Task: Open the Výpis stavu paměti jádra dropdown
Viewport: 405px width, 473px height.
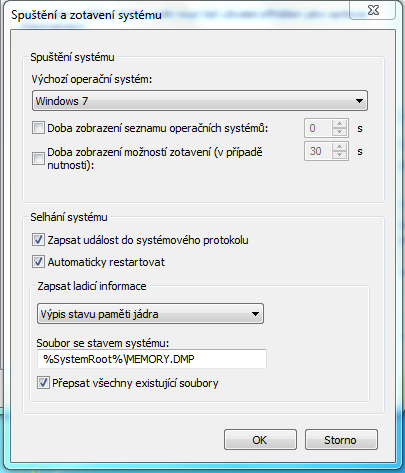Action: click(x=150, y=314)
